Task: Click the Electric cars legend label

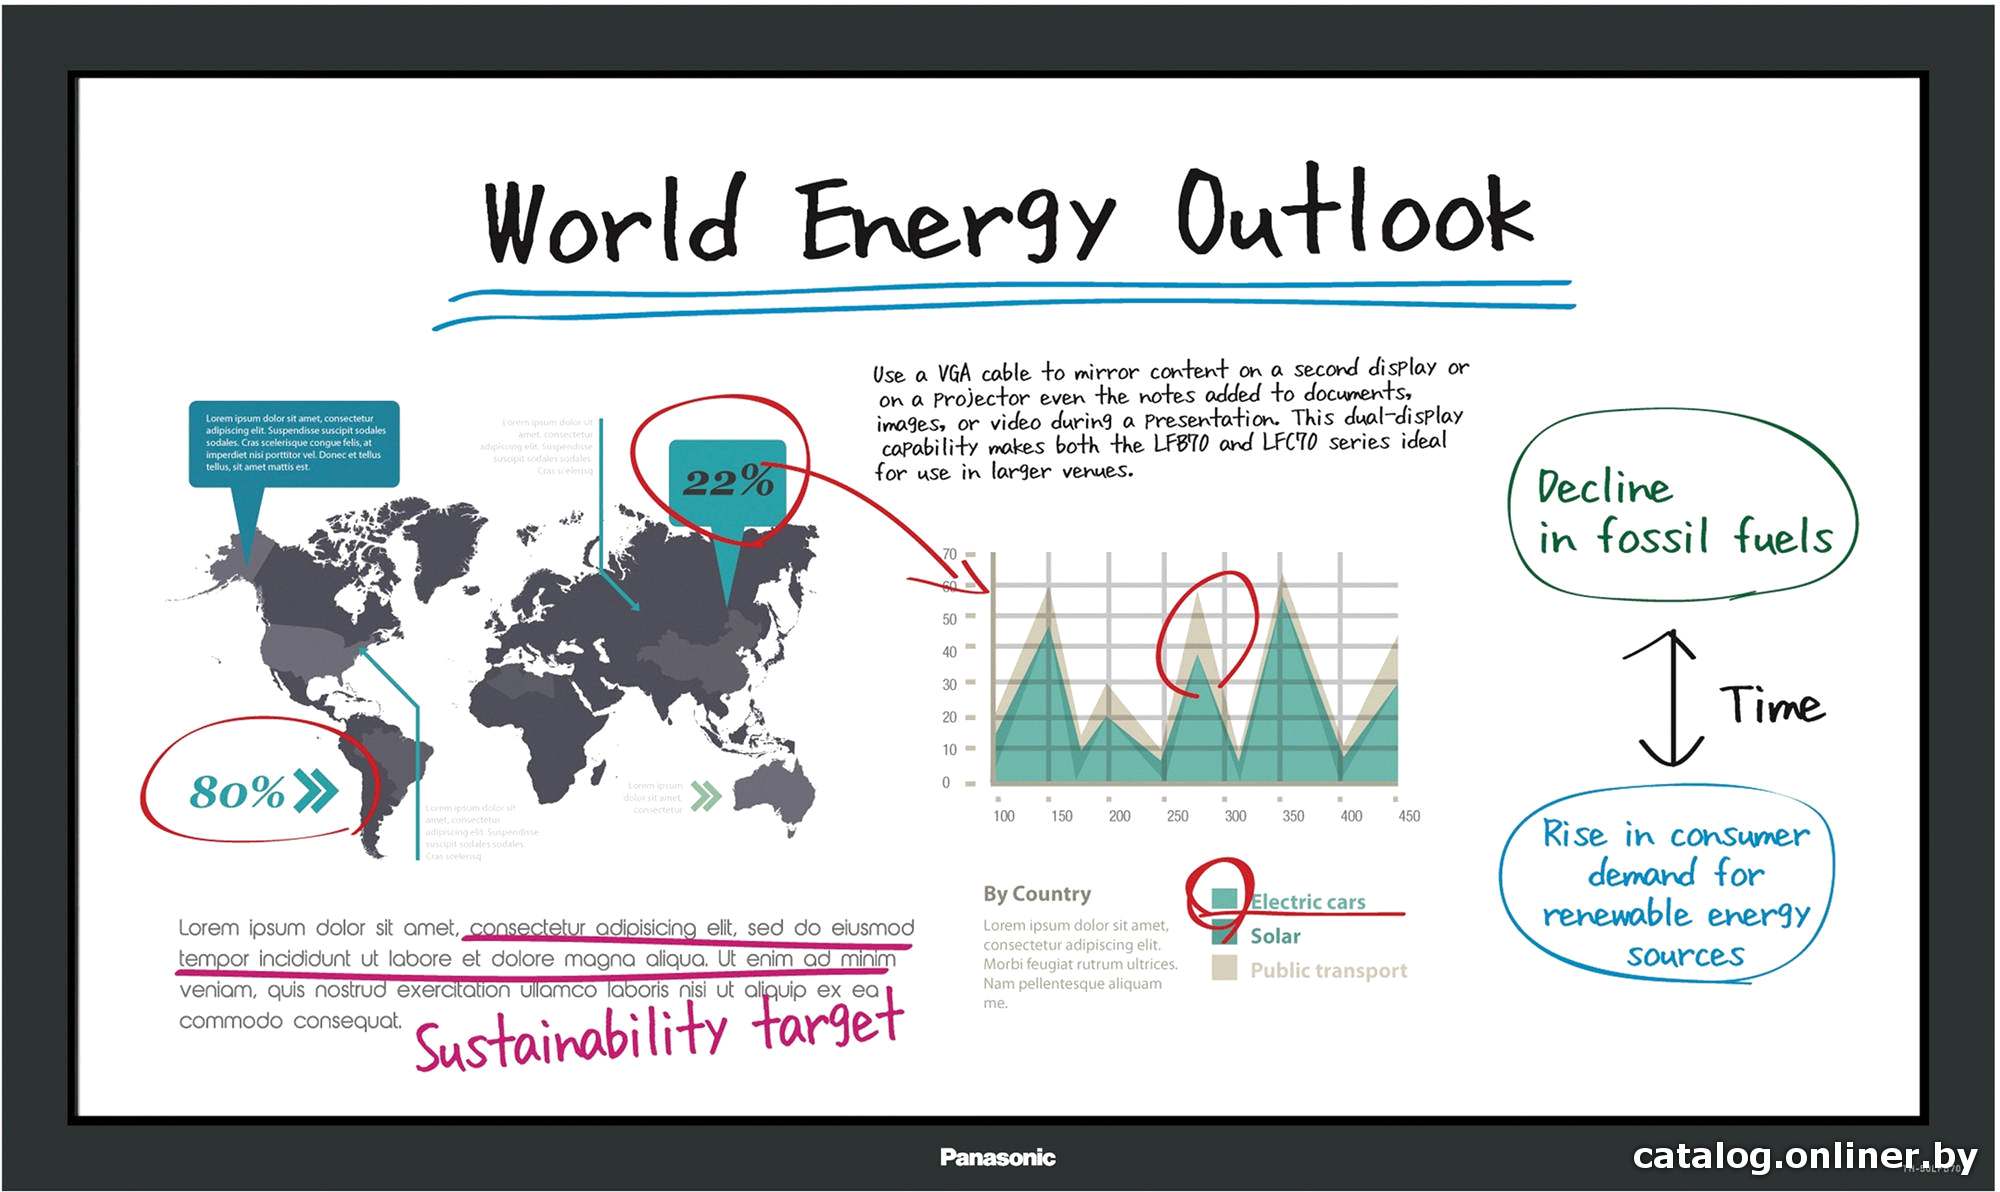Action: pyautogui.click(x=1308, y=902)
